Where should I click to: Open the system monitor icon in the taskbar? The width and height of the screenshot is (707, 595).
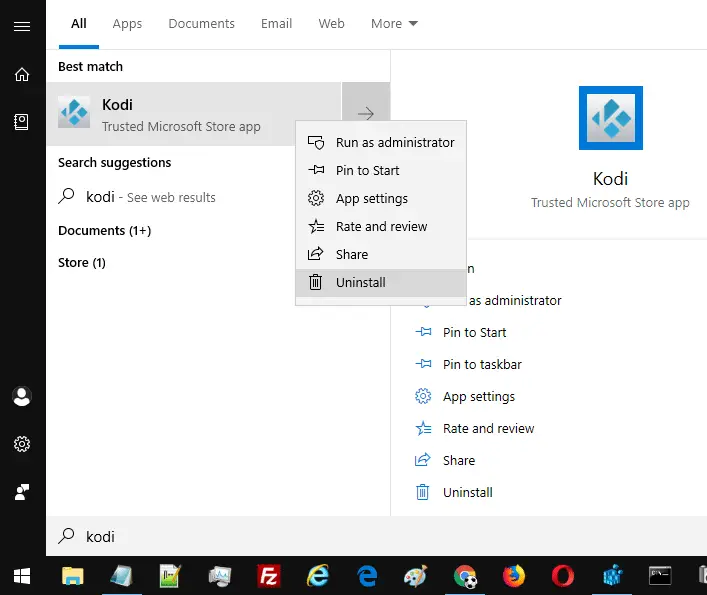click(220, 576)
